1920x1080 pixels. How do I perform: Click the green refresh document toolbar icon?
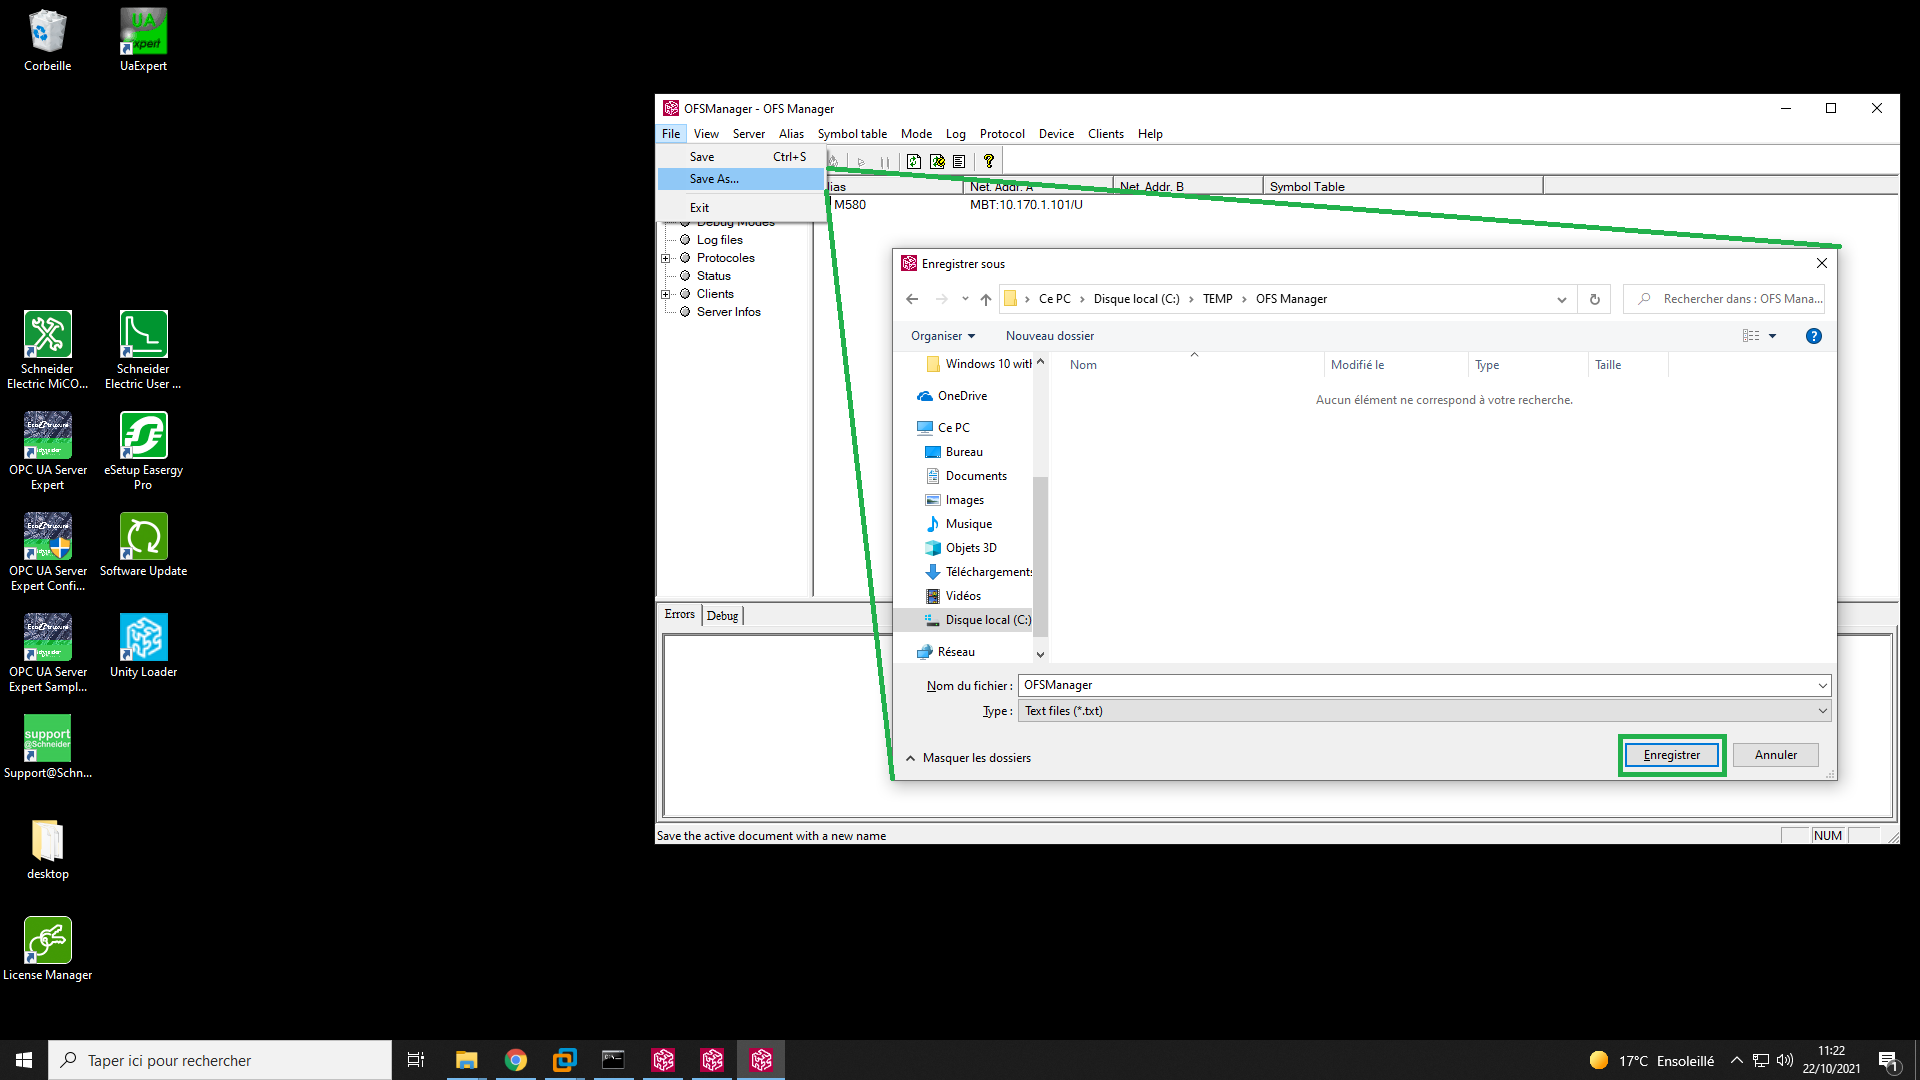[914, 161]
